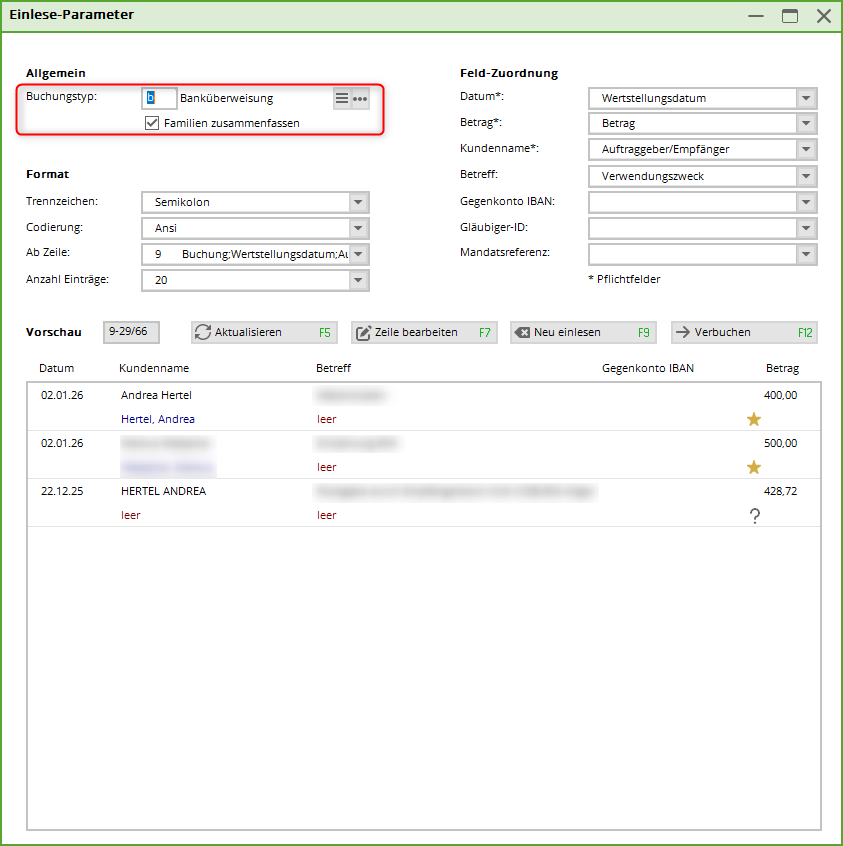Close the Einlese-Parameter dialog

[x=823, y=16]
